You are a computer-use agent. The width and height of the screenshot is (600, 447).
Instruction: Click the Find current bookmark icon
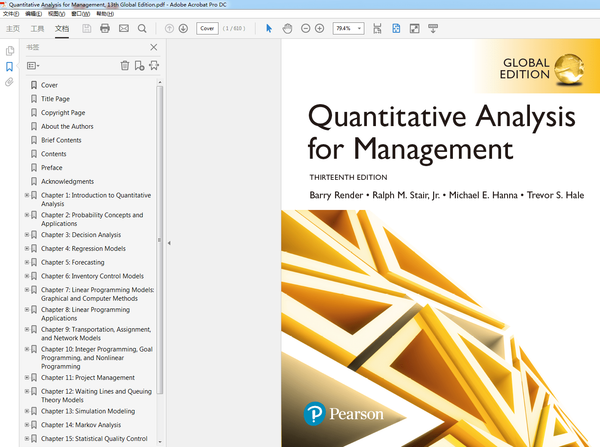coord(154,65)
